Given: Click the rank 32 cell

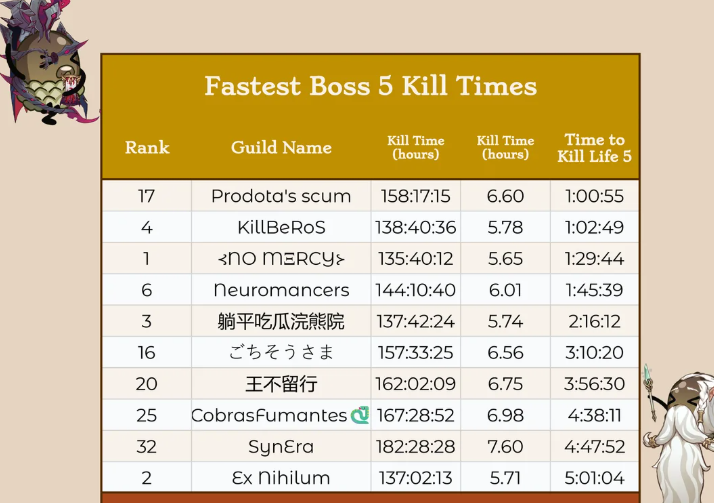Looking at the screenshot, I should (147, 446).
